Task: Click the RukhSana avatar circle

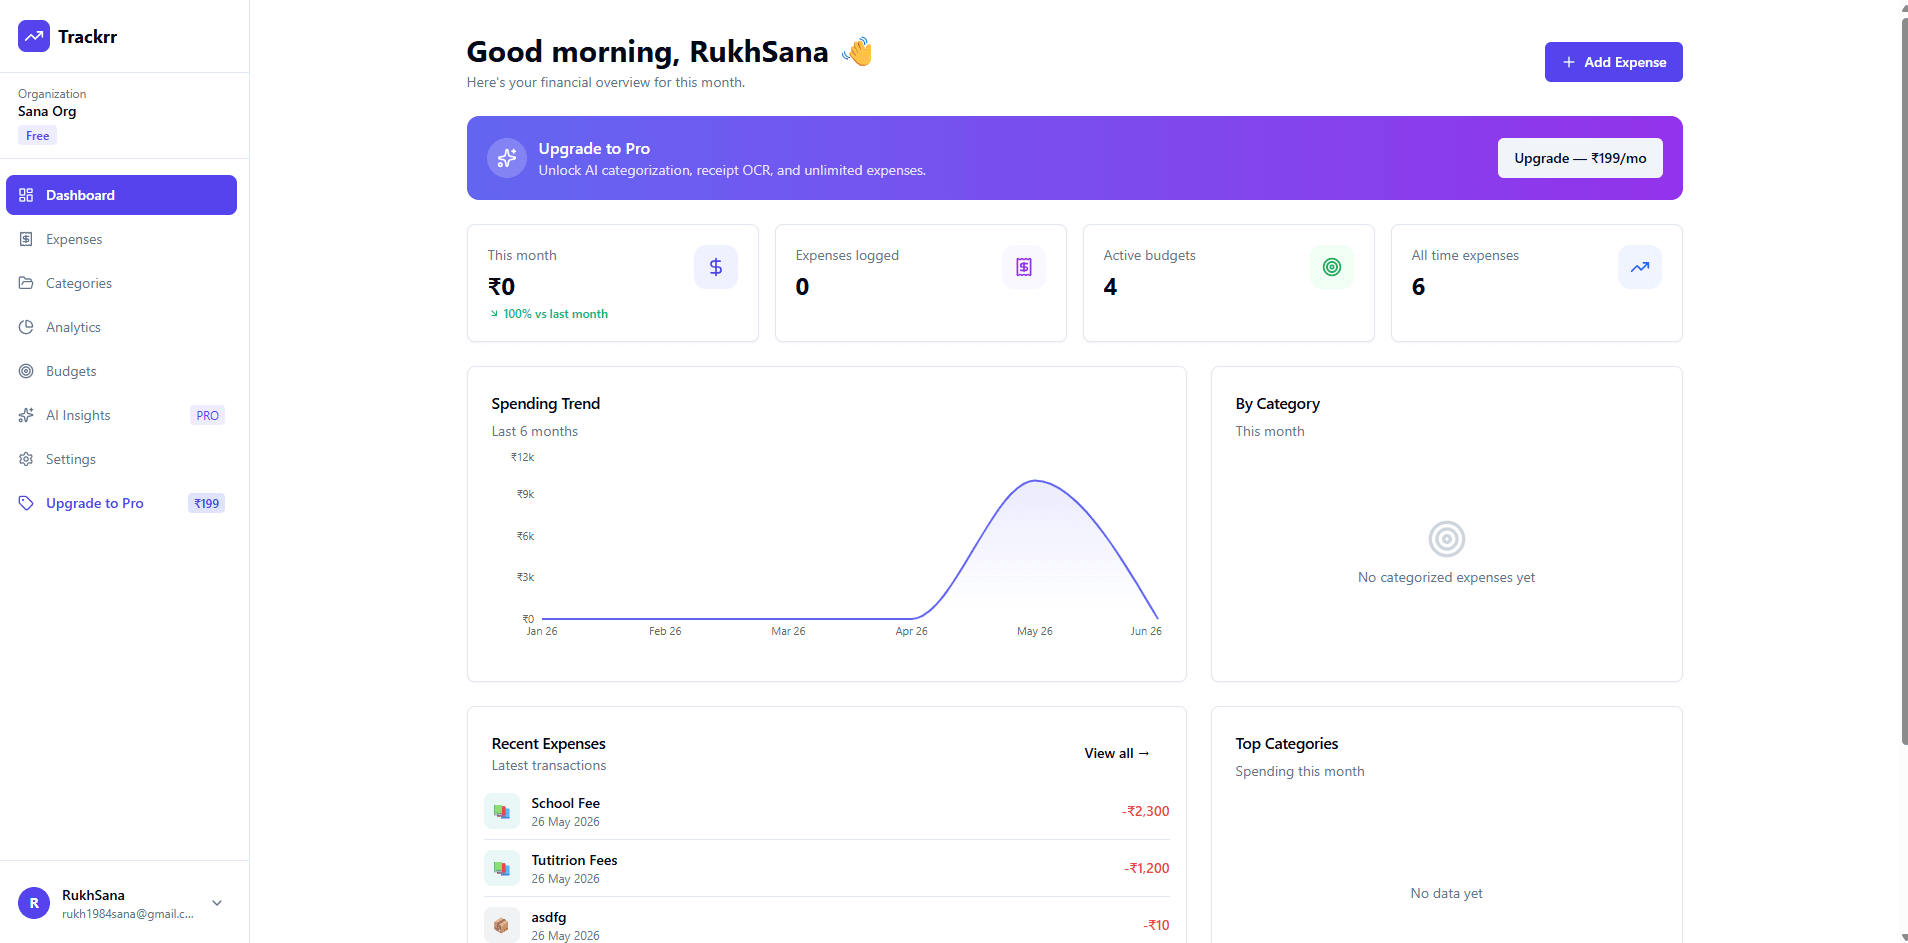Action: [x=34, y=903]
